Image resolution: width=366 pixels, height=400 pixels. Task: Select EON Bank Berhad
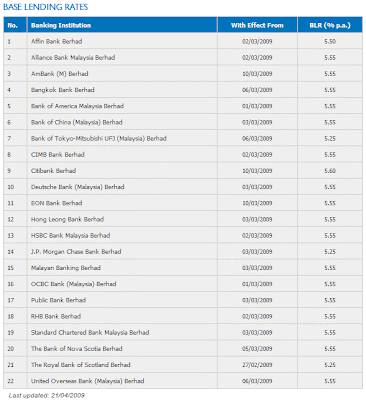pyautogui.click(x=57, y=203)
